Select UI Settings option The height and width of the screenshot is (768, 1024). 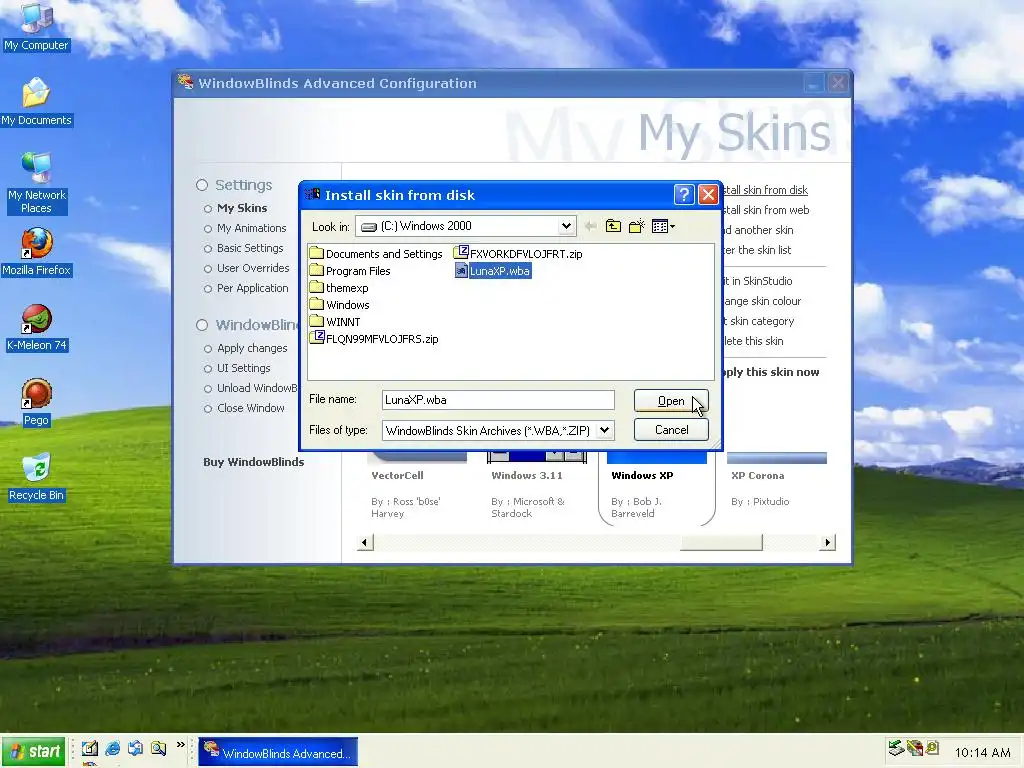[x=237, y=368]
